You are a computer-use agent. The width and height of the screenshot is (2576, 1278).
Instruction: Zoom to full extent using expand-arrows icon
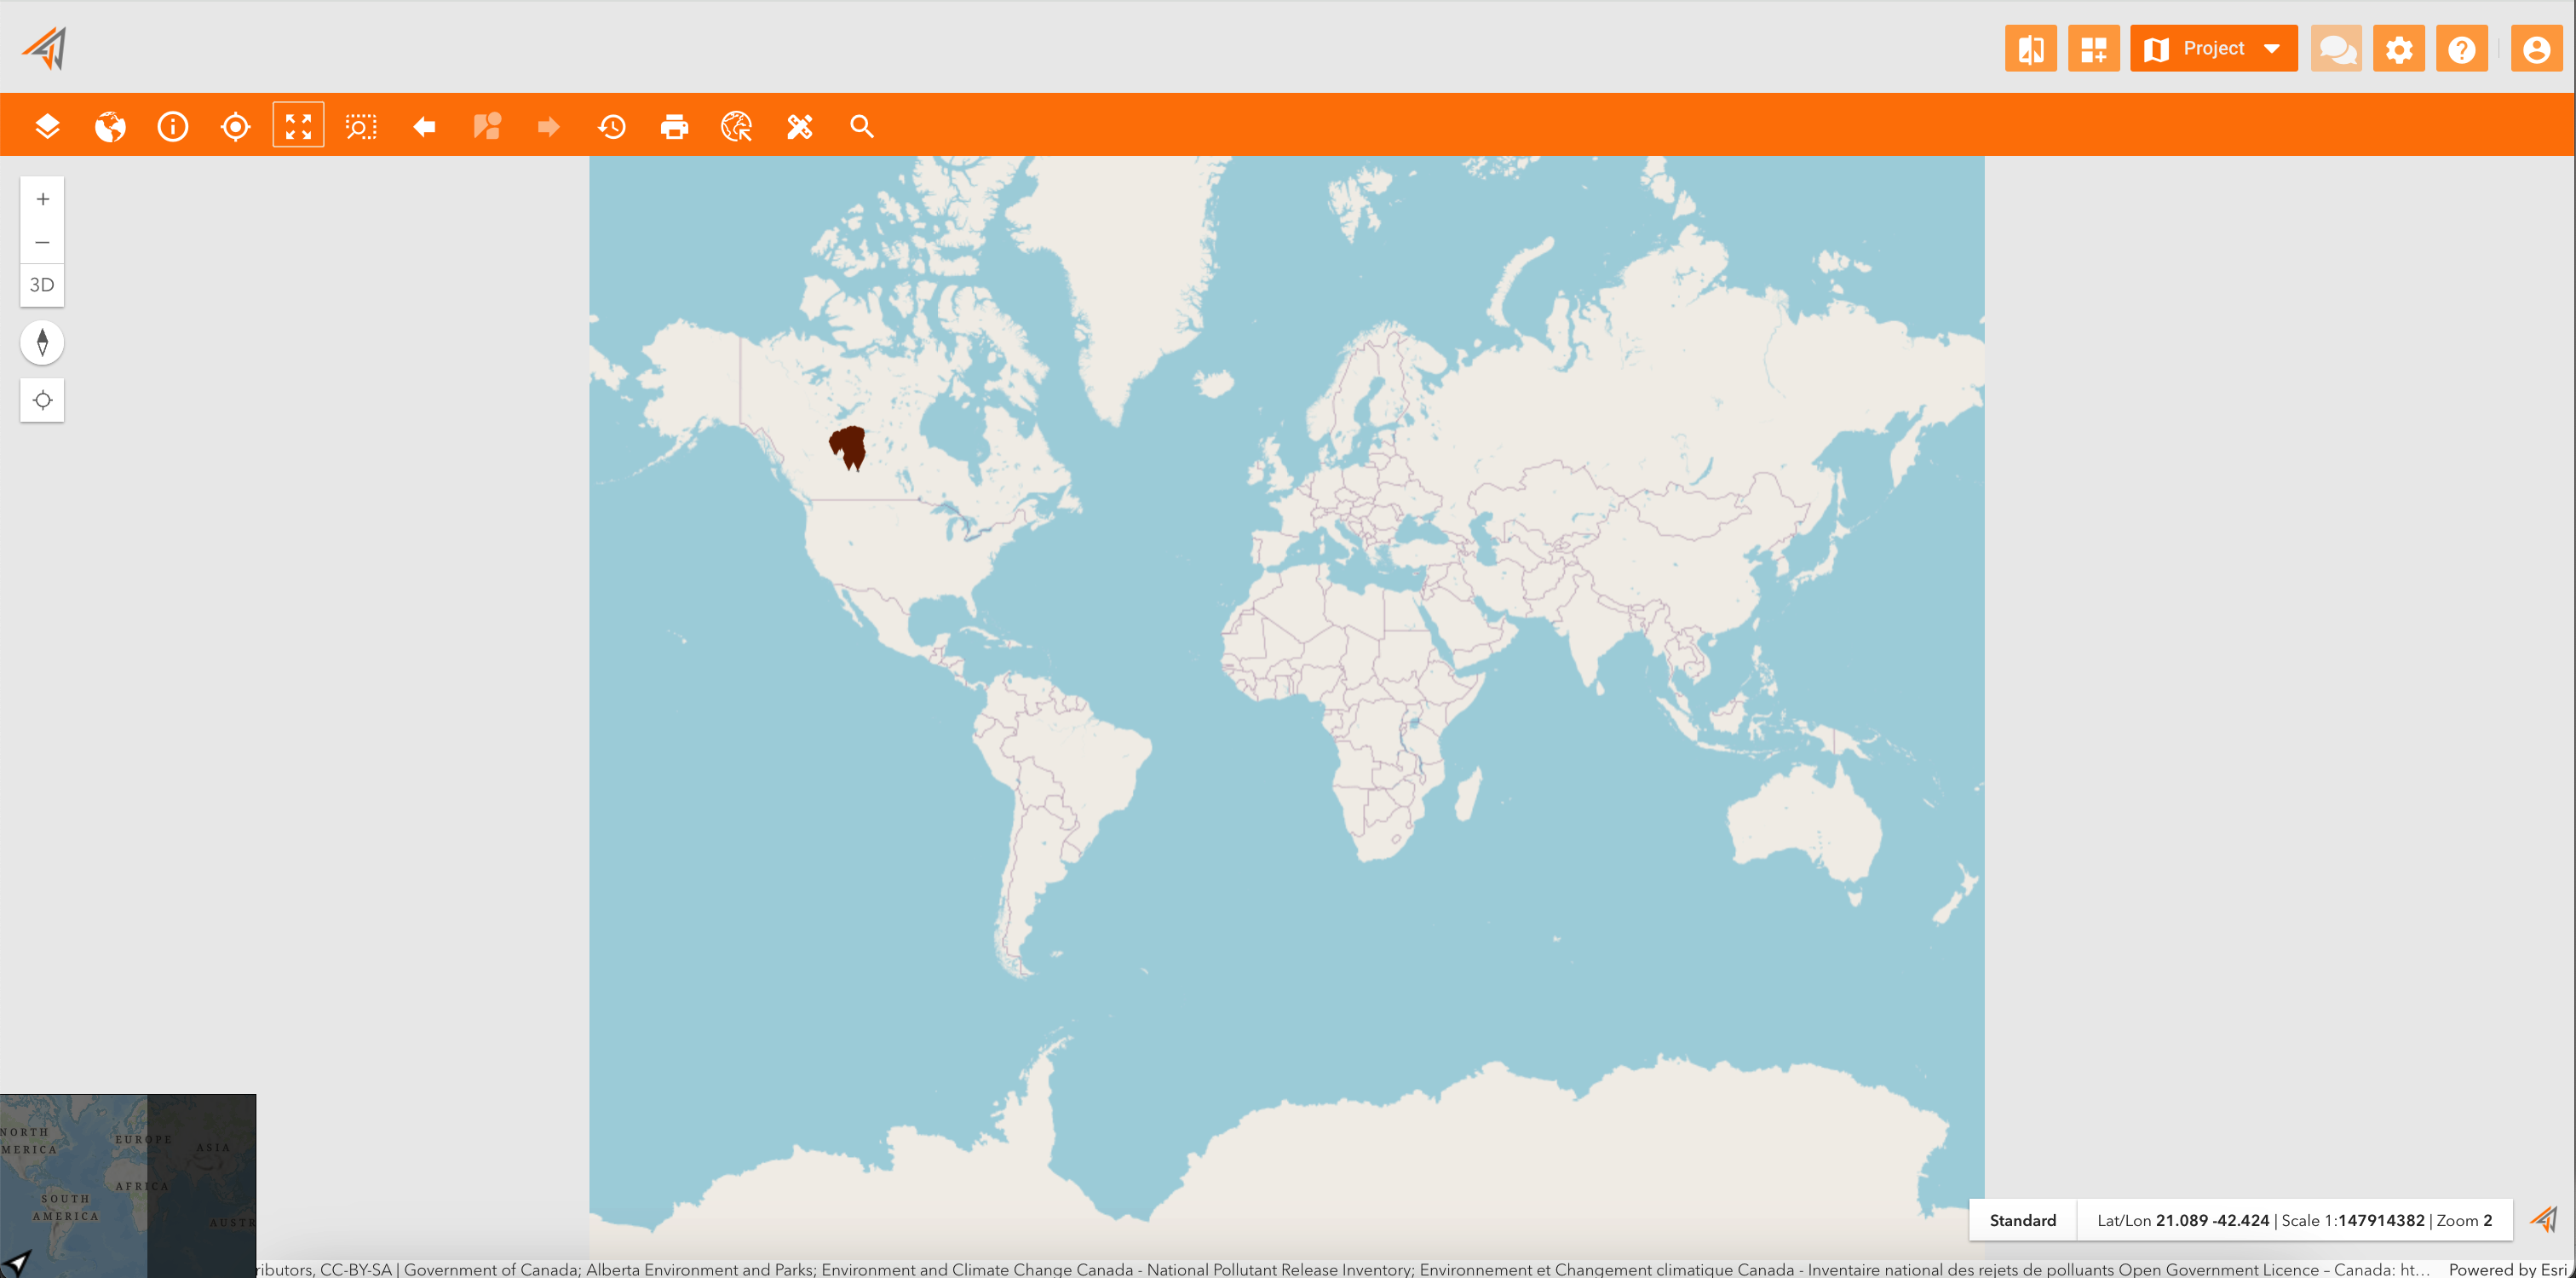tap(298, 127)
